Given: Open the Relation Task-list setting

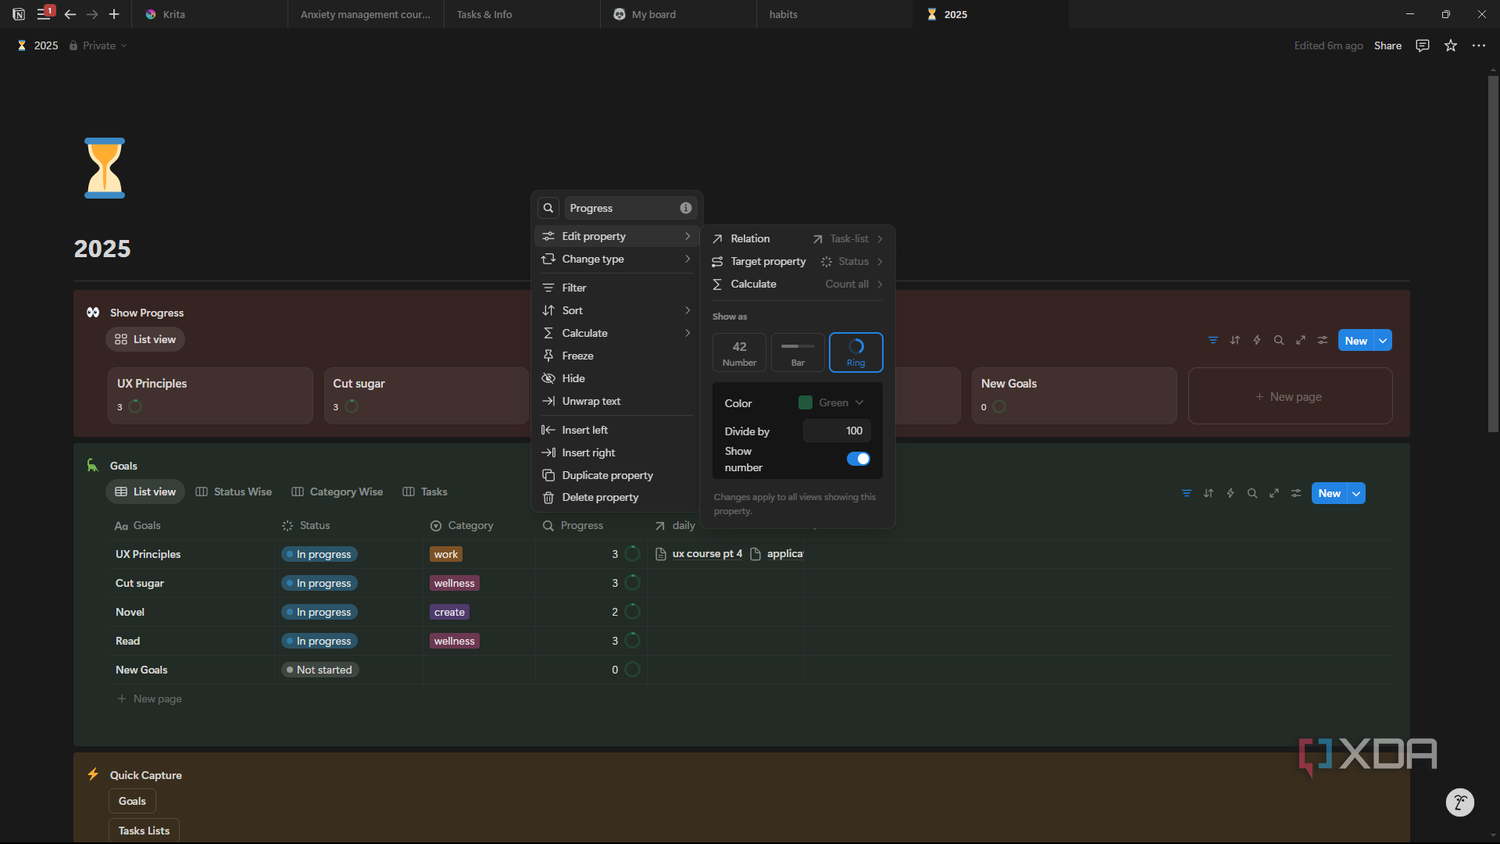Looking at the screenshot, I should [x=797, y=239].
